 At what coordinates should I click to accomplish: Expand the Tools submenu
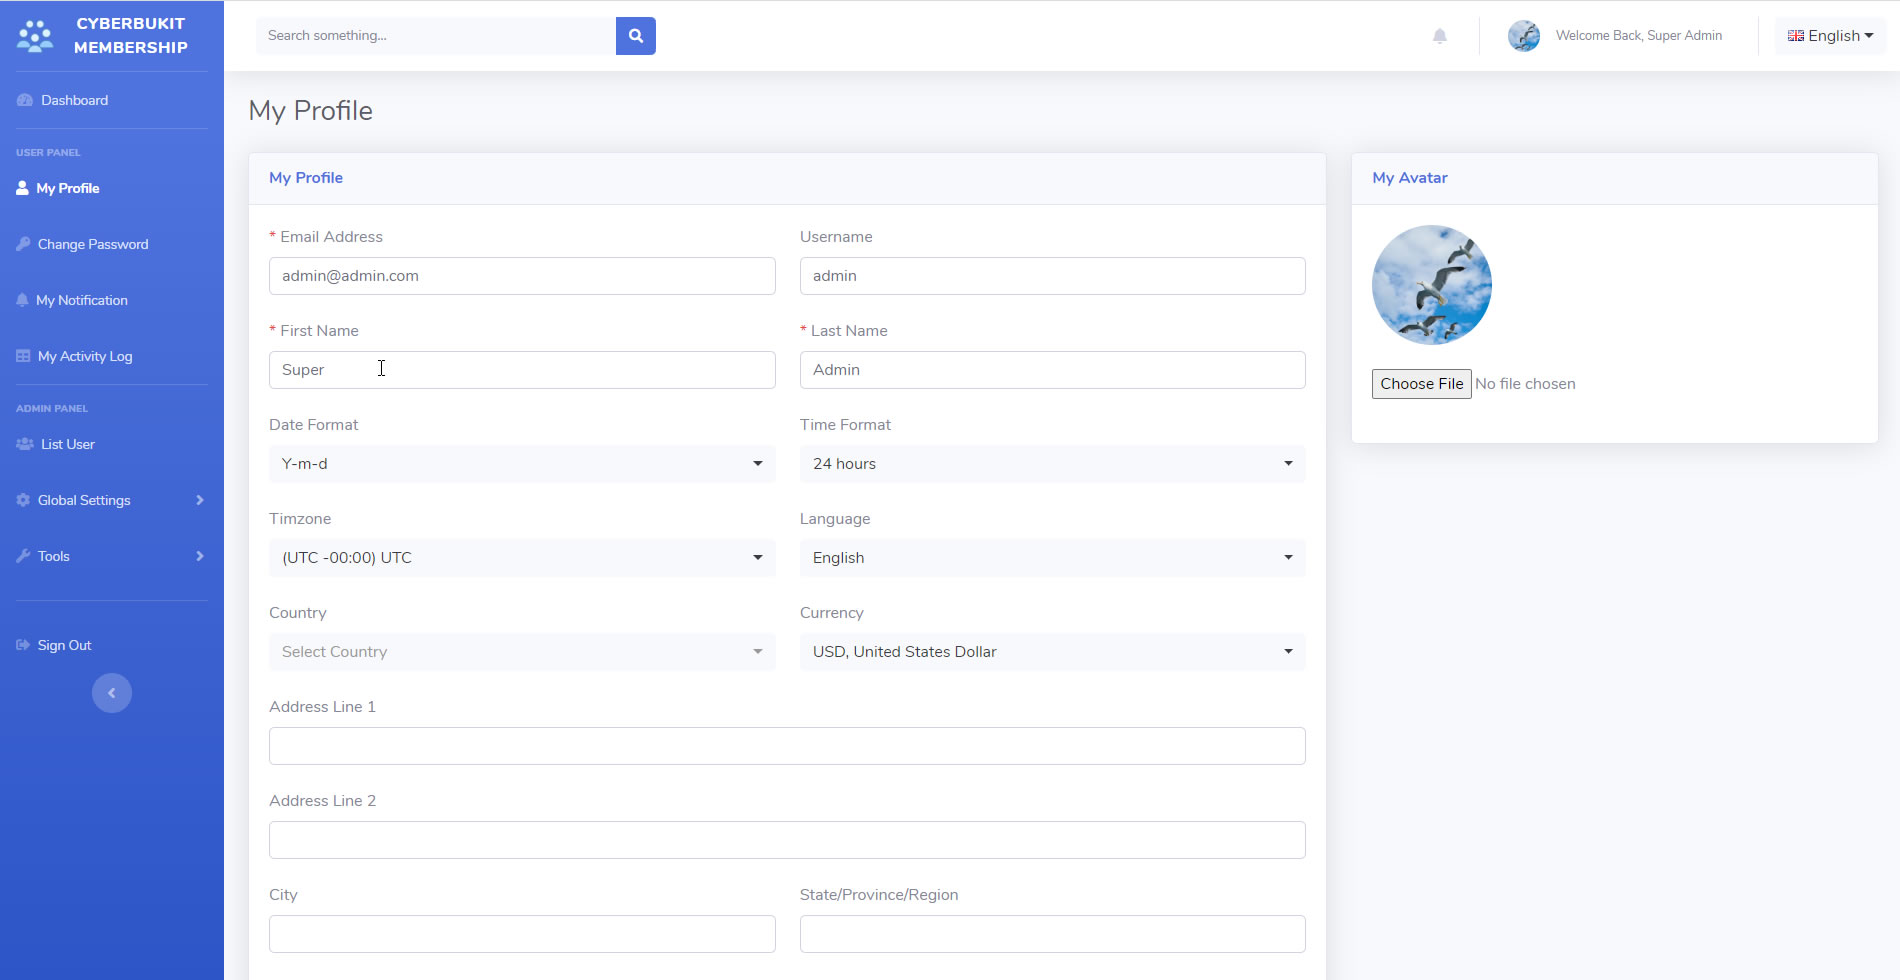[110, 556]
